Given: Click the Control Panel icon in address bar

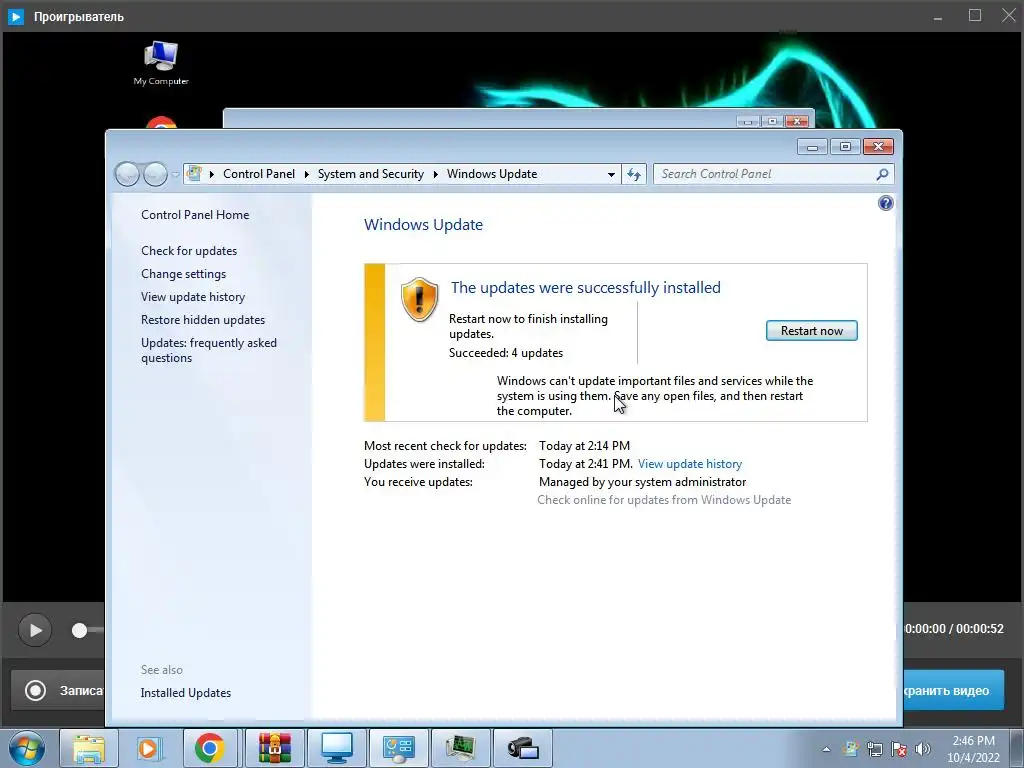Looking at the screenshot, I should click(x=194, y=174).
